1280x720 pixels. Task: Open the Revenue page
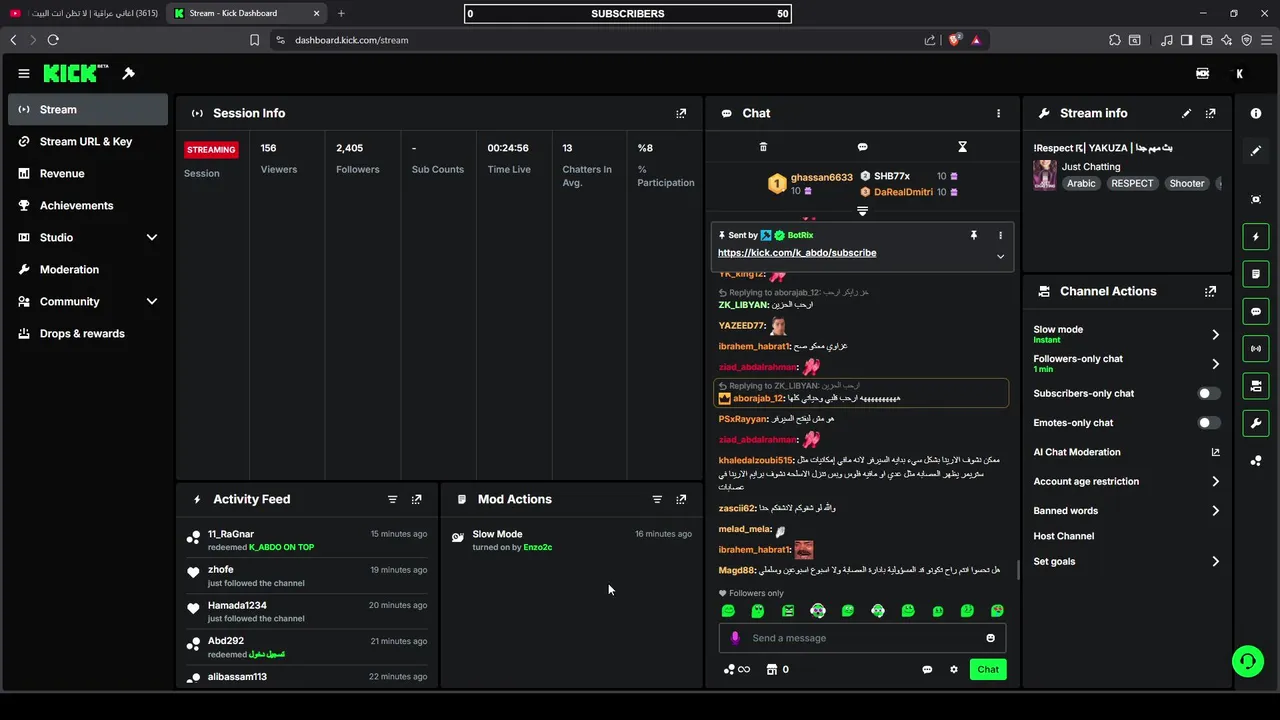coord(88,173)
